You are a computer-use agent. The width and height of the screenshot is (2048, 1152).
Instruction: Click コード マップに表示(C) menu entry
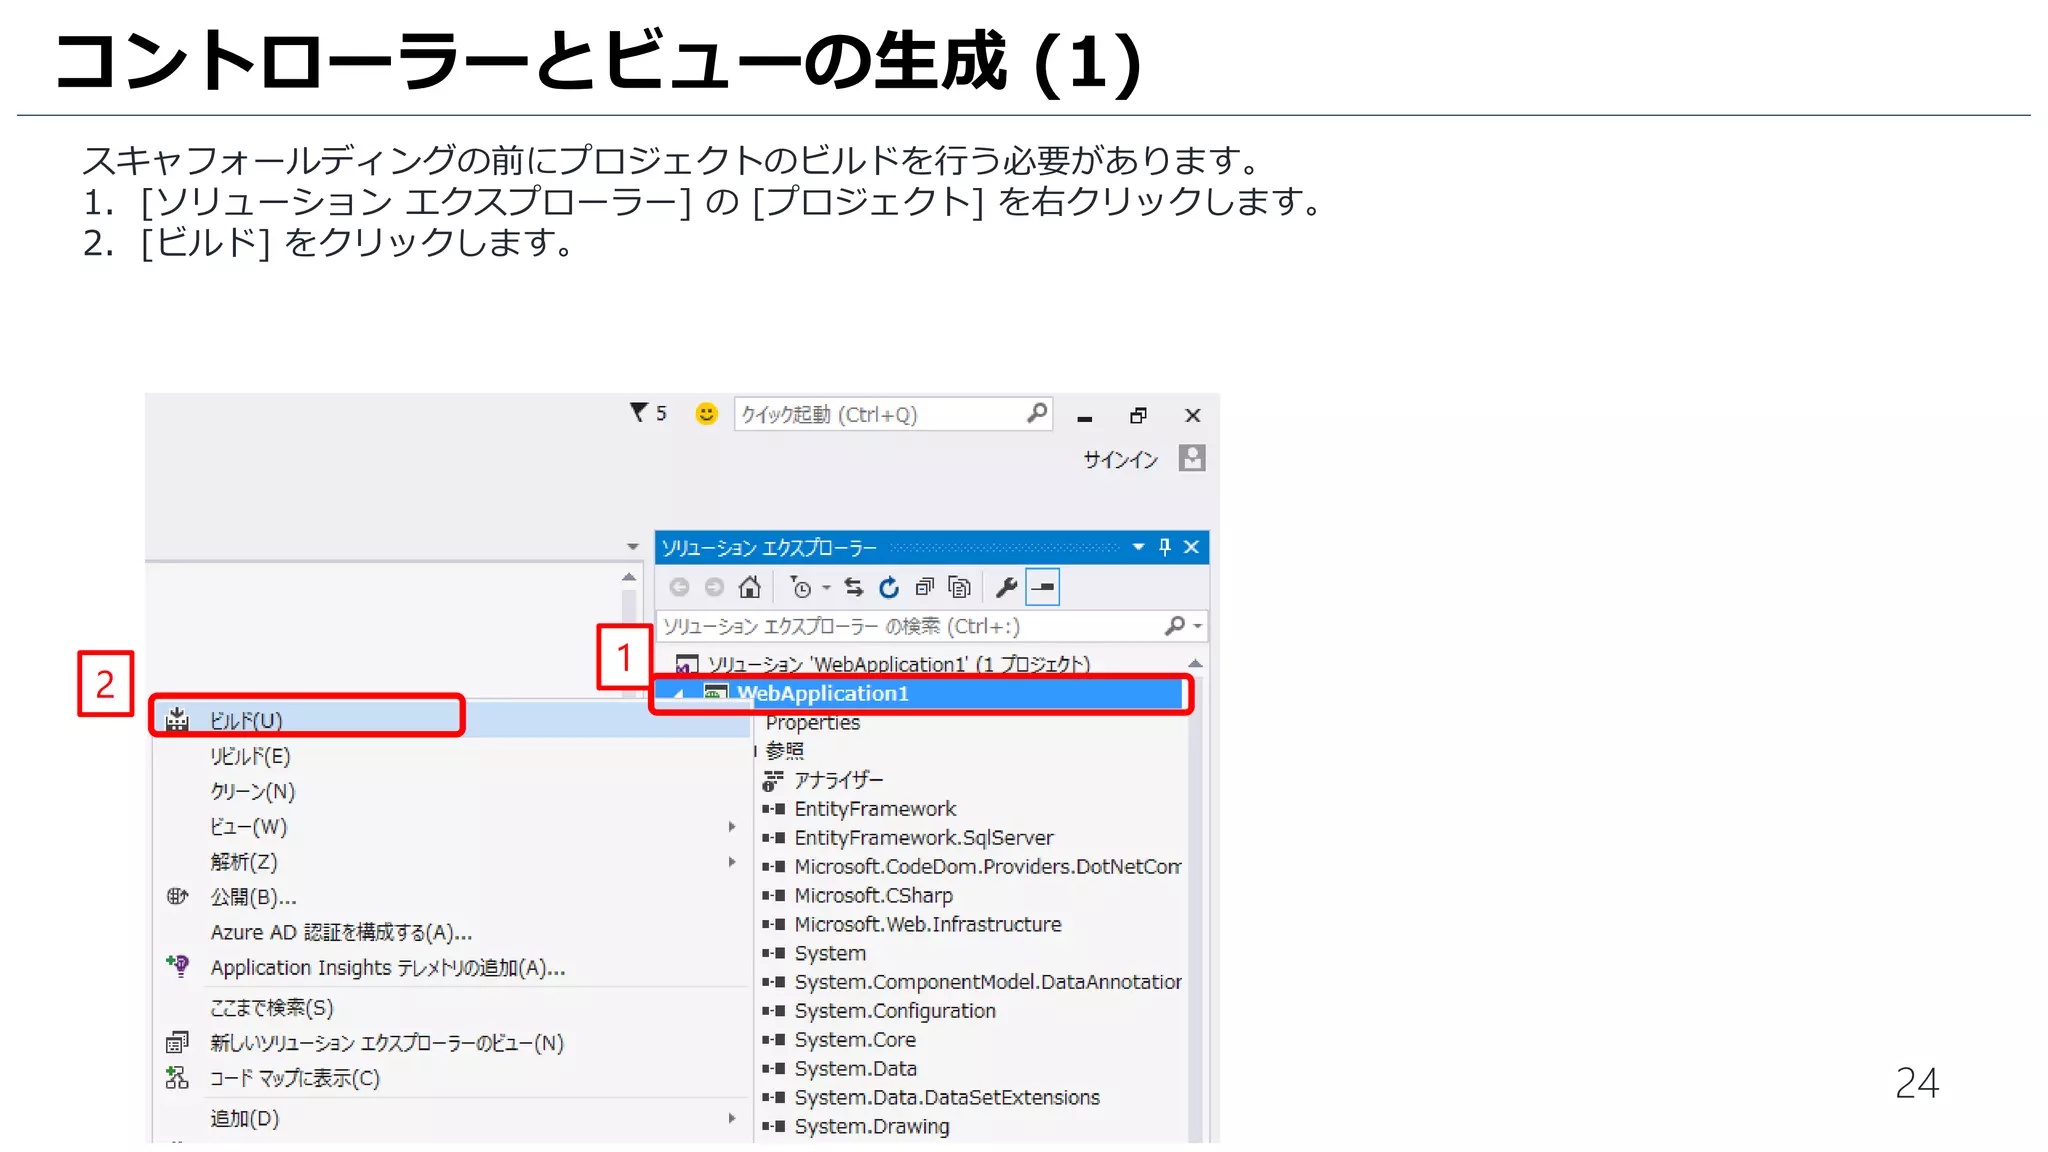294,1078
